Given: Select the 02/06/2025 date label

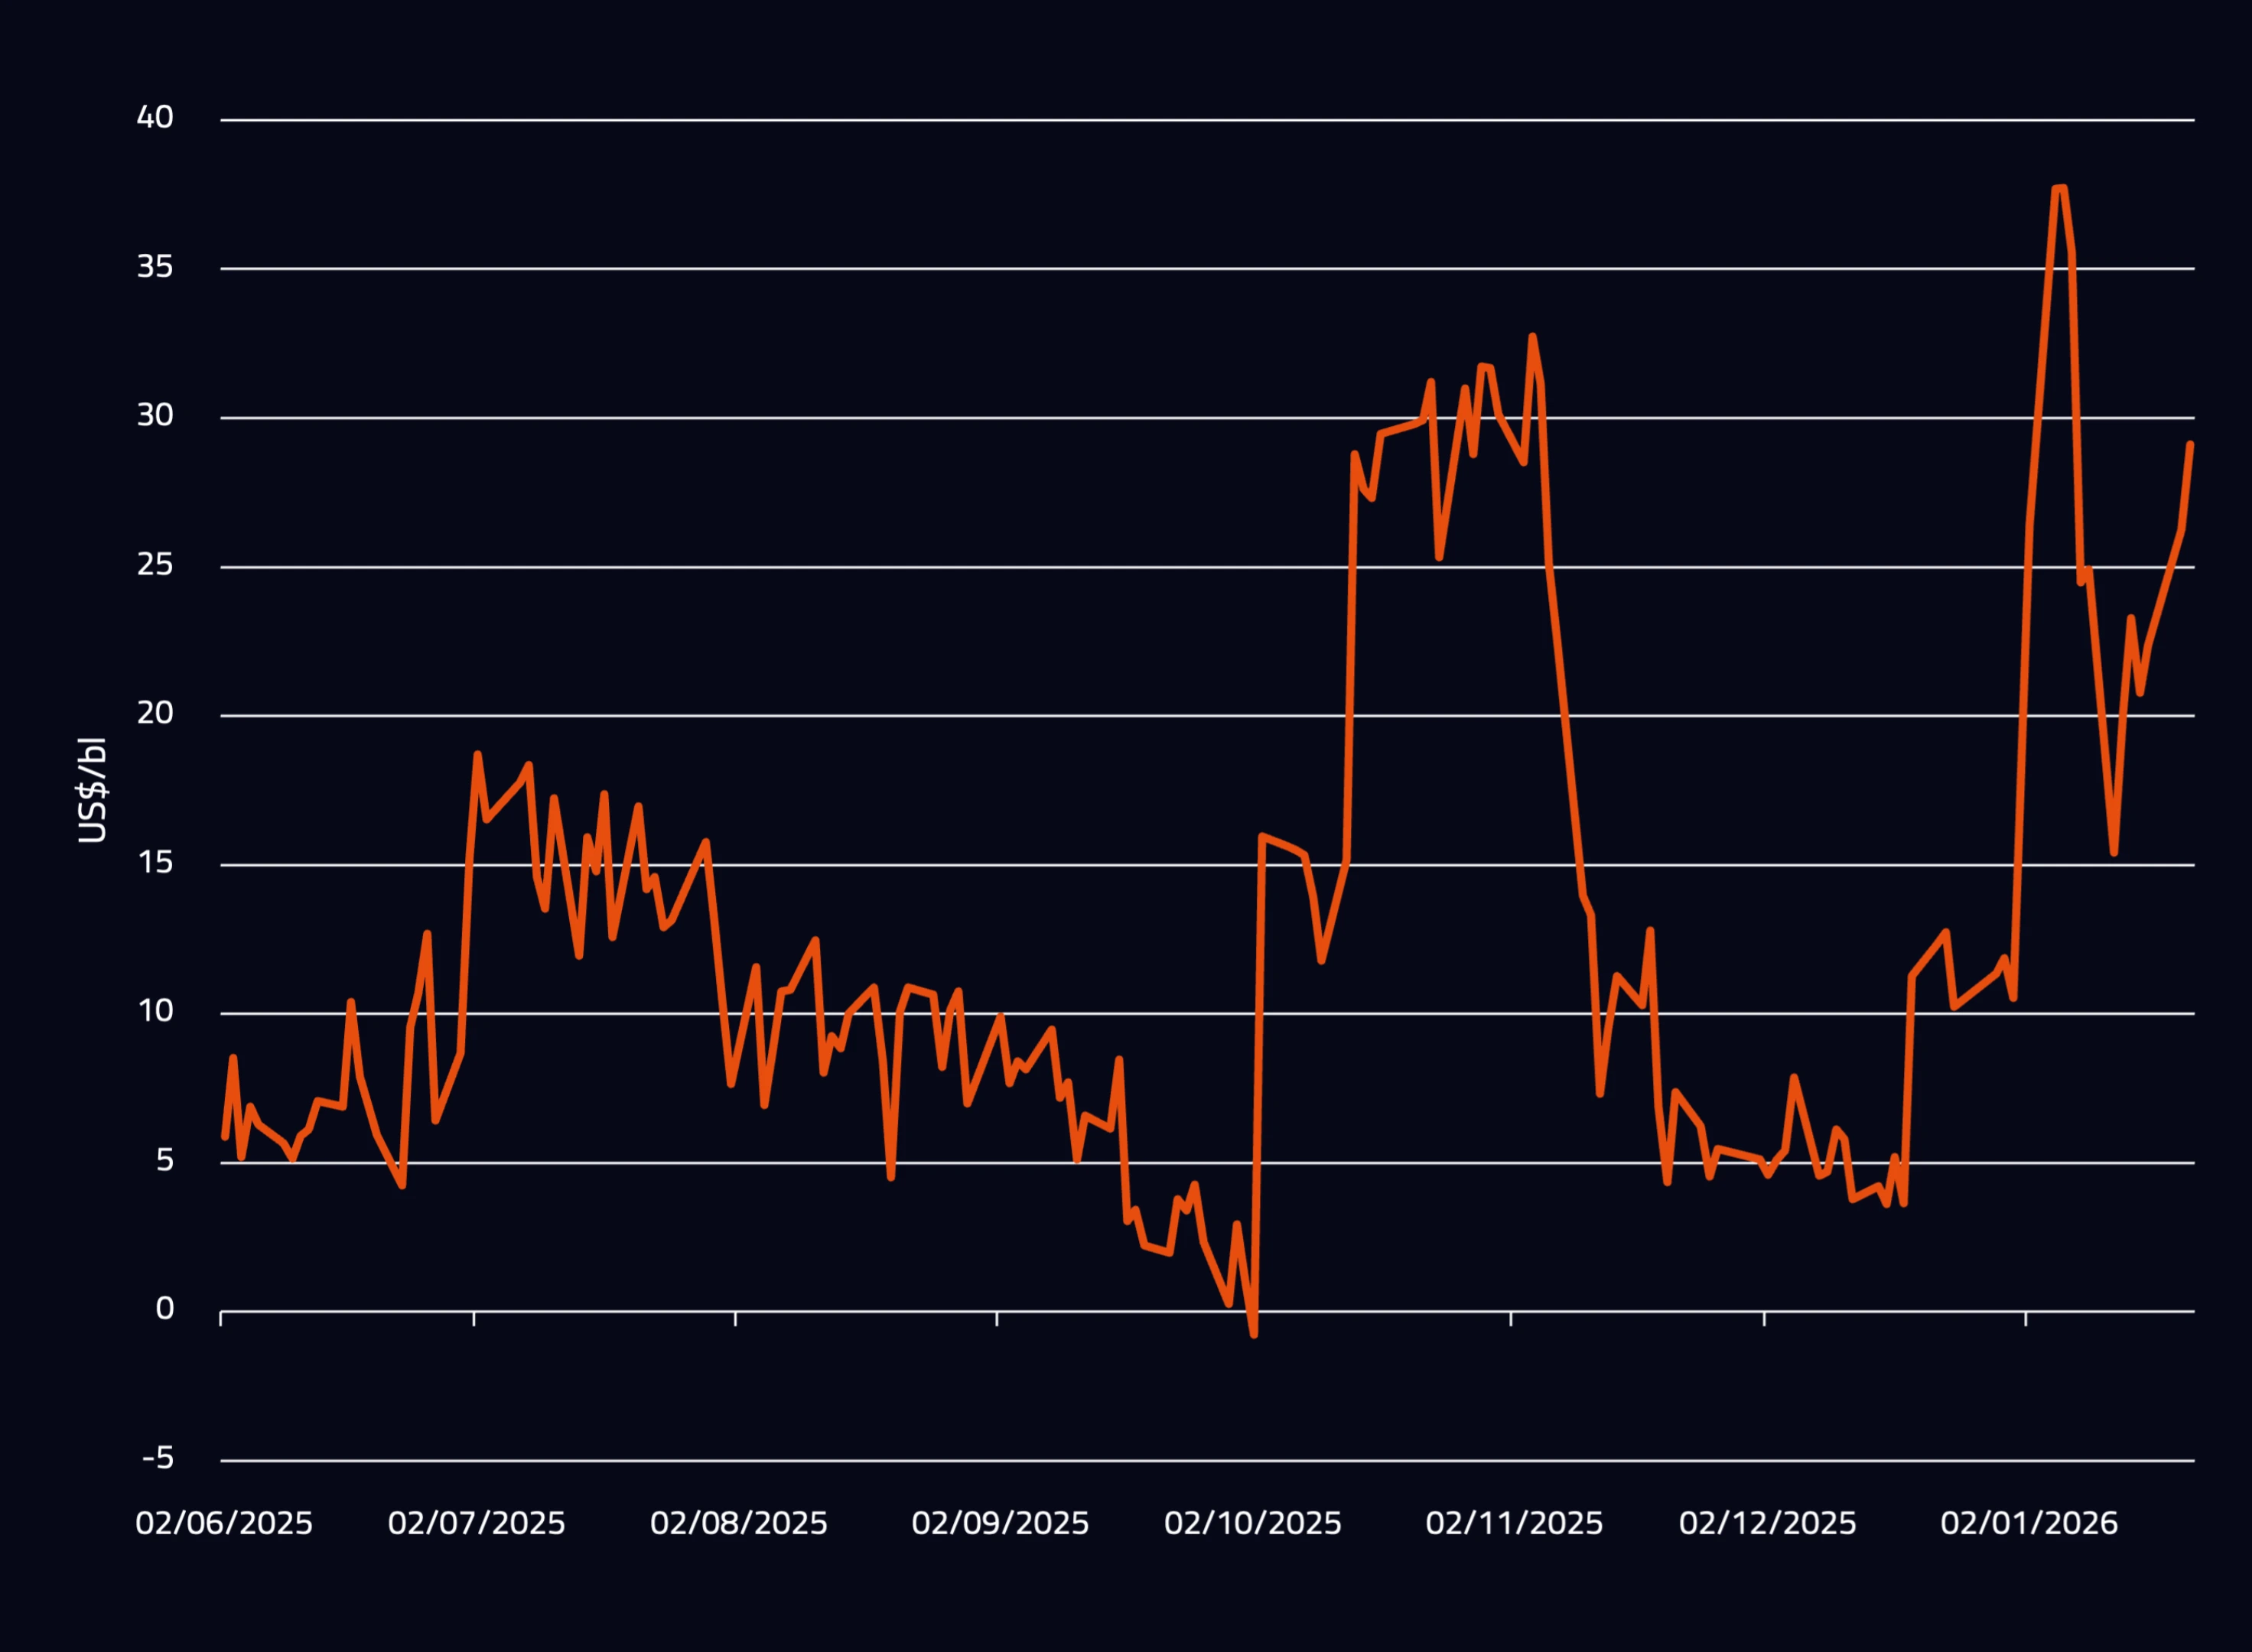Looking at the screenshot, I should coord(224,1524).
